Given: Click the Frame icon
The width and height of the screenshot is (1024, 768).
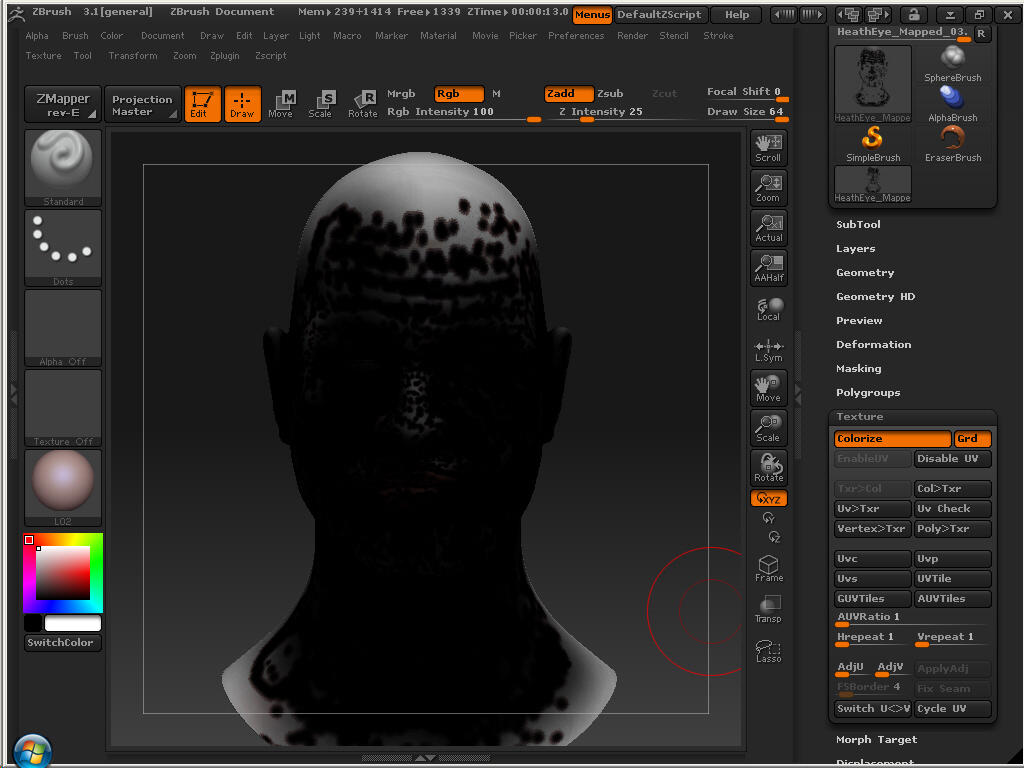Looking at the screenshot, I should [768, 569].
